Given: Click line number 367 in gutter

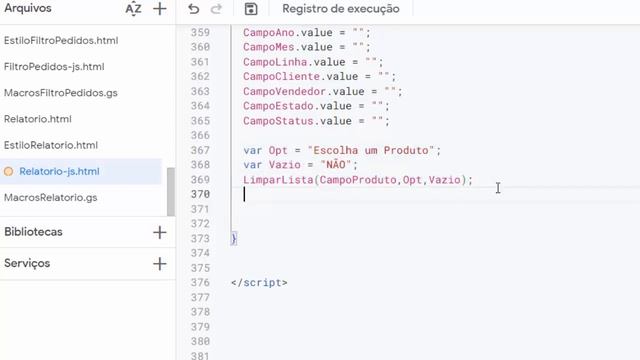Looking at the screenshot, I should coord(200,150).
